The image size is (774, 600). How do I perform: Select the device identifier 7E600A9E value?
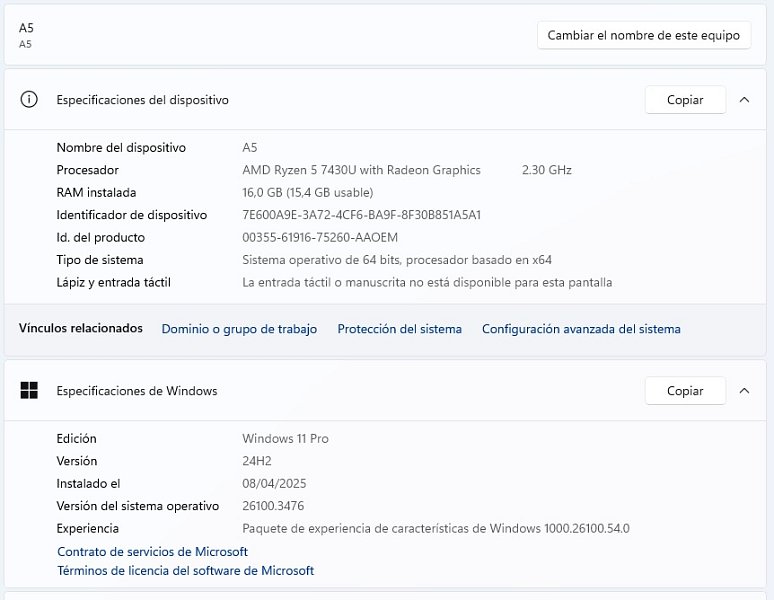361,215
